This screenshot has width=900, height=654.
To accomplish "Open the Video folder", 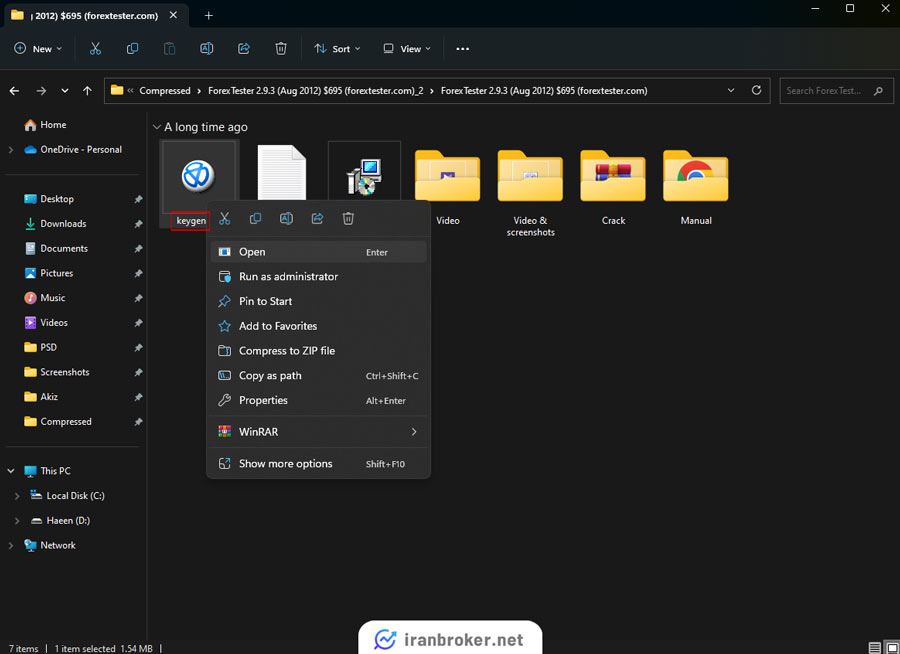I will 448,176.
